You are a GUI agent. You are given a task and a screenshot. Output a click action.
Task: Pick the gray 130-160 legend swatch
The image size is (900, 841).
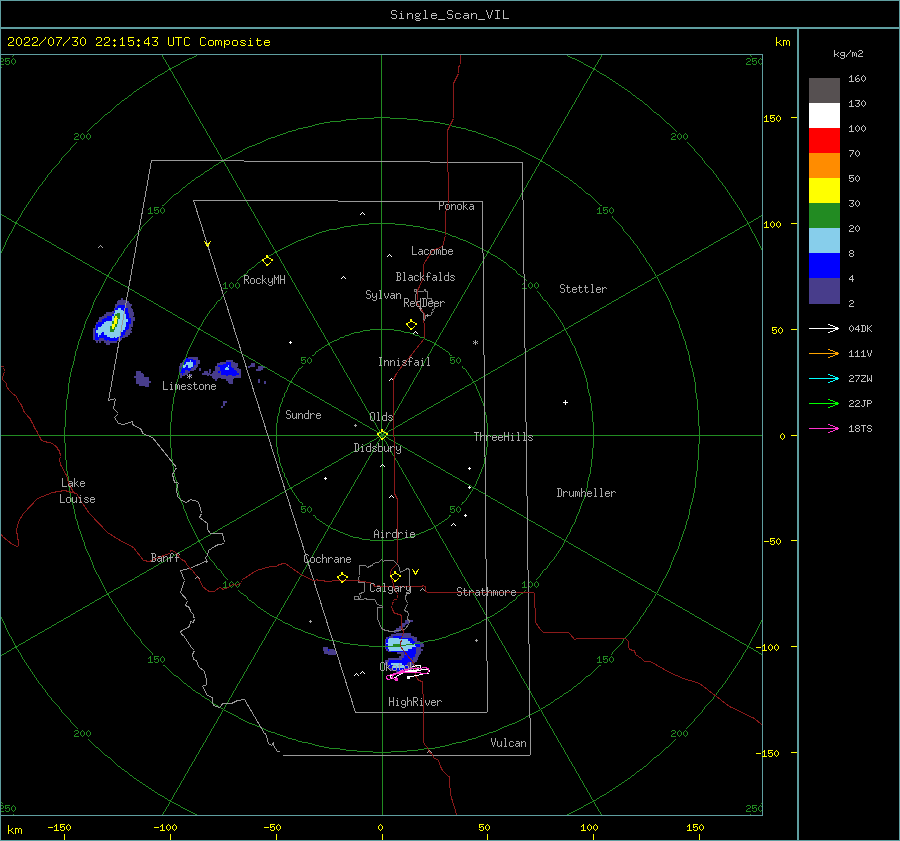click(824, 91)
